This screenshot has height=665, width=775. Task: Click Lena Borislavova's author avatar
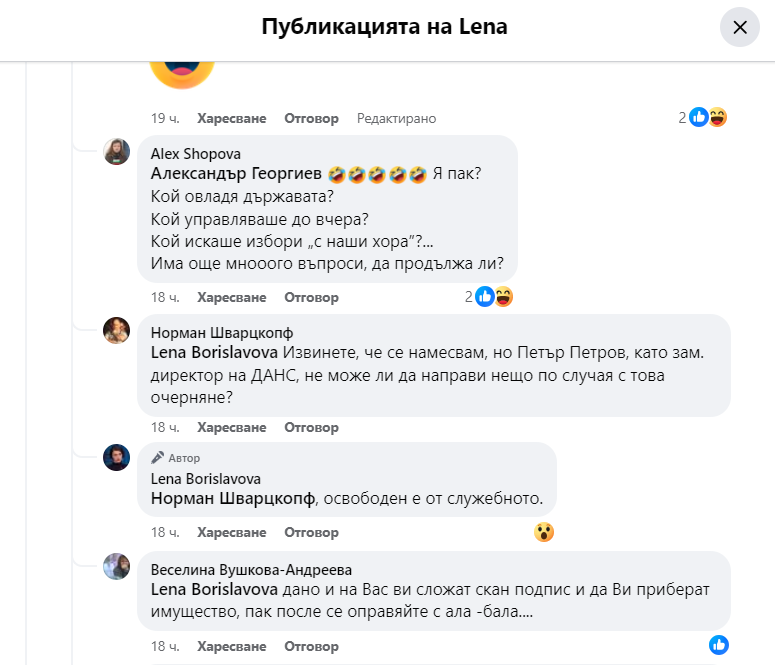(x=117, y=457)
